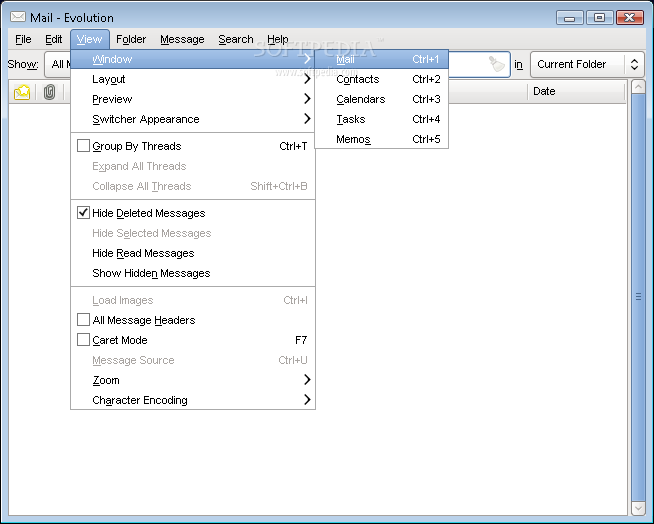This screenshot has height=524, width=654.
Task: Toggle Group By Threads checkbox
Action: pyautogui.click(x=83, y=146)
